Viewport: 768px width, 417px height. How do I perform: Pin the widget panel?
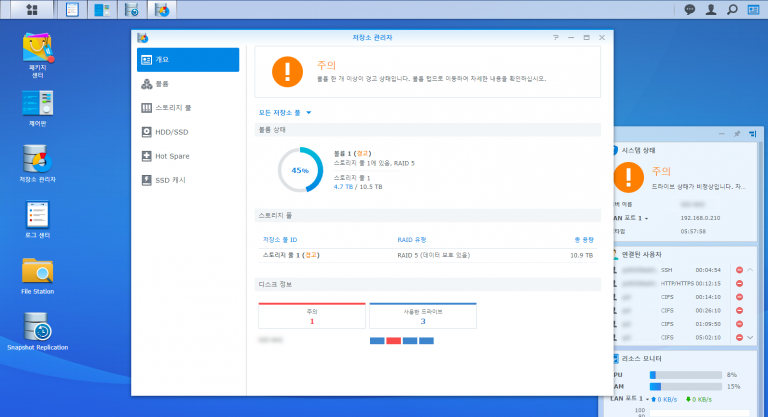tap(737, 134)
